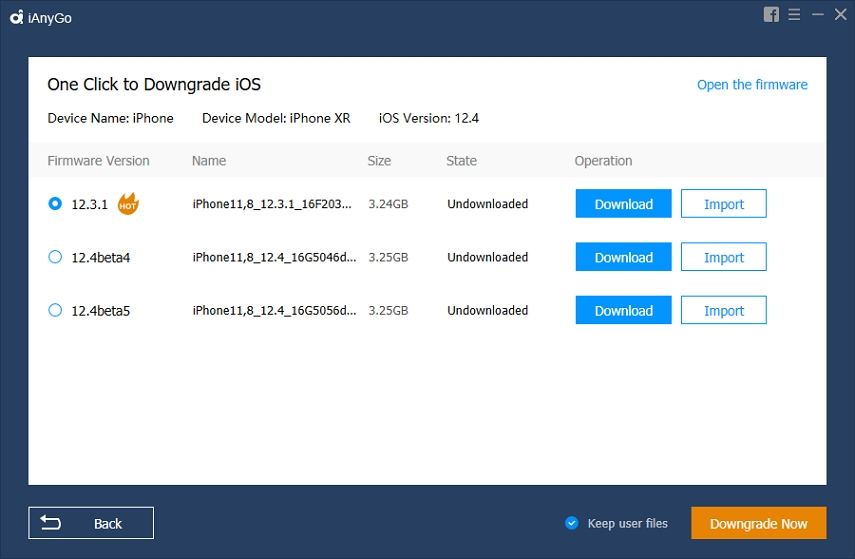The image size is (855, 559).
Task: Toggle the Keep user files checkbox
Action: 571,523
